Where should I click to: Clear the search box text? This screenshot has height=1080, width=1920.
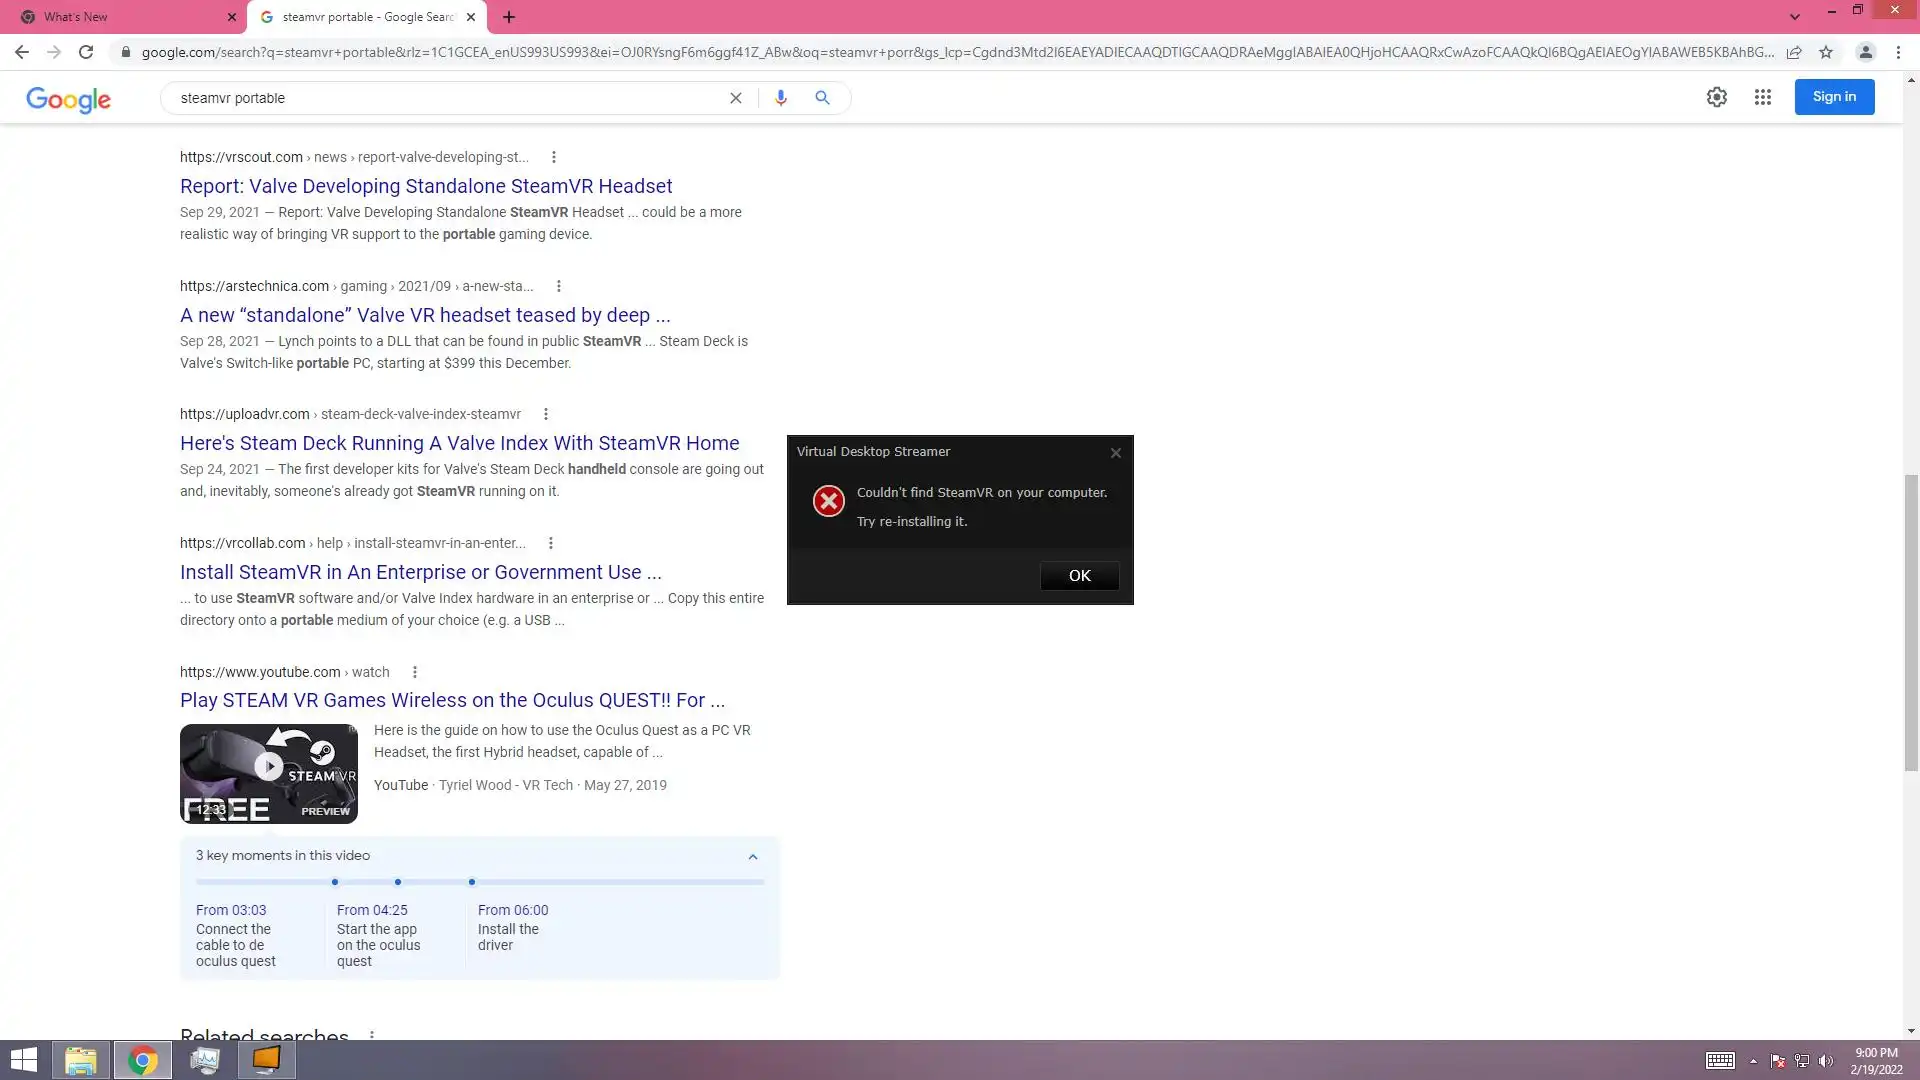pyautogui.click(x=736, y=98)
